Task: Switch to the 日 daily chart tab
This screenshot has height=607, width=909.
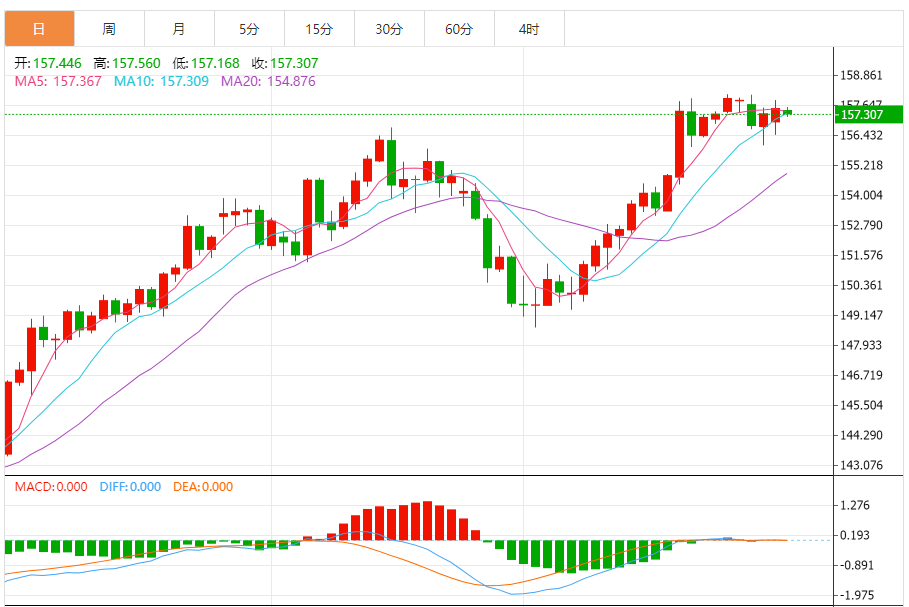Action: [39, 29]
